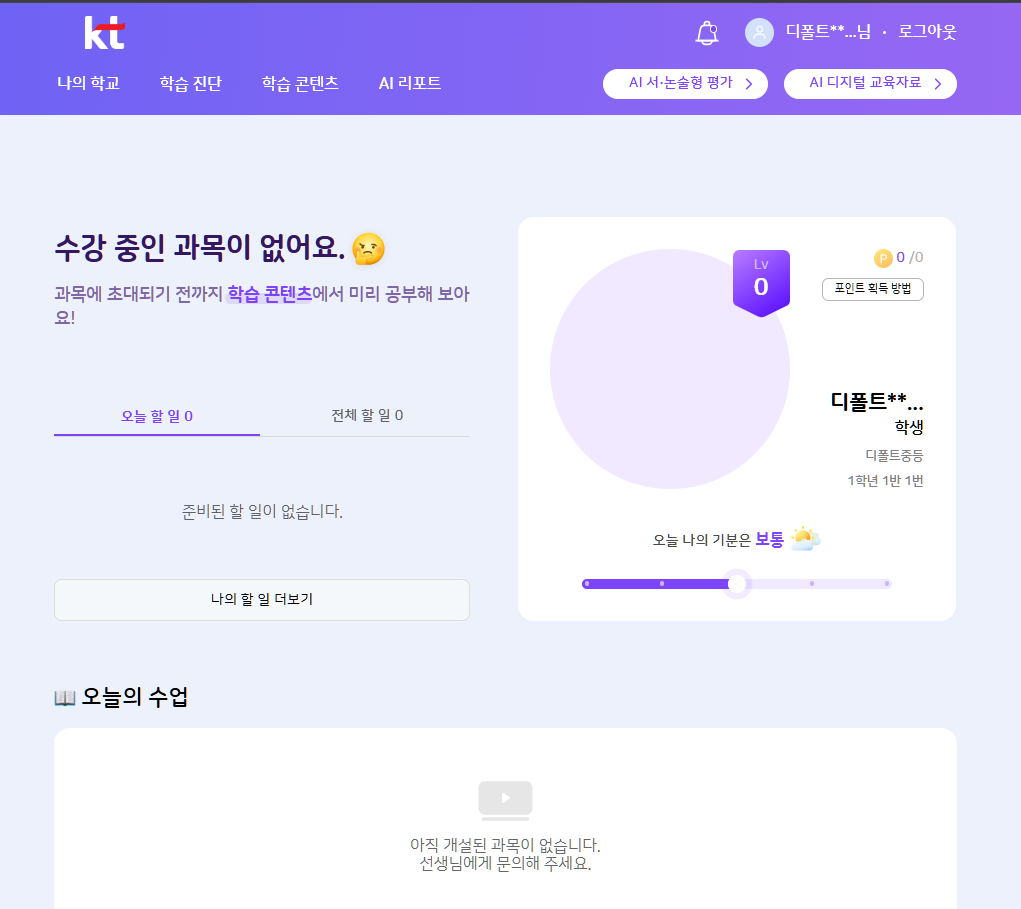Switch to the 전체 할 일 tab

pyautogui.click(x=367, y=415)
